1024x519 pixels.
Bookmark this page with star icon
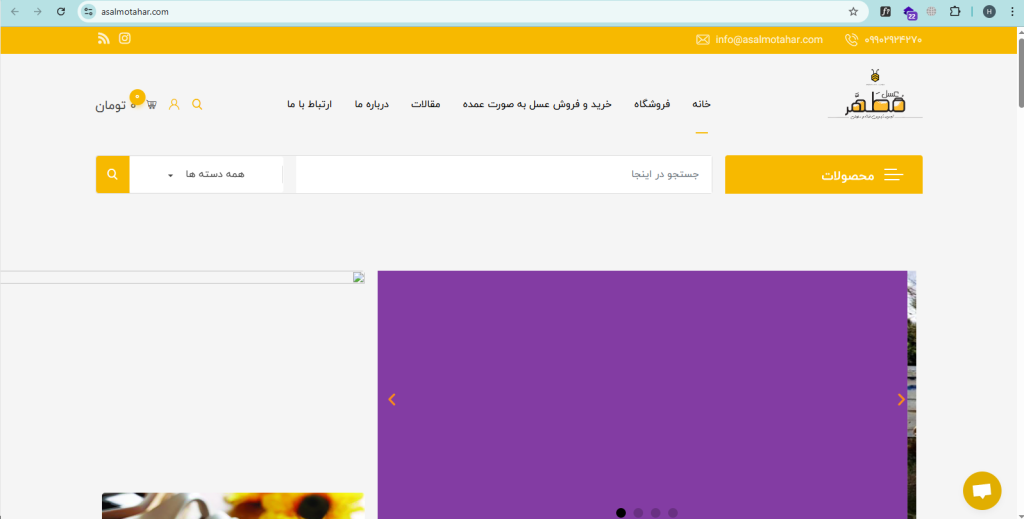click(853, 12)
